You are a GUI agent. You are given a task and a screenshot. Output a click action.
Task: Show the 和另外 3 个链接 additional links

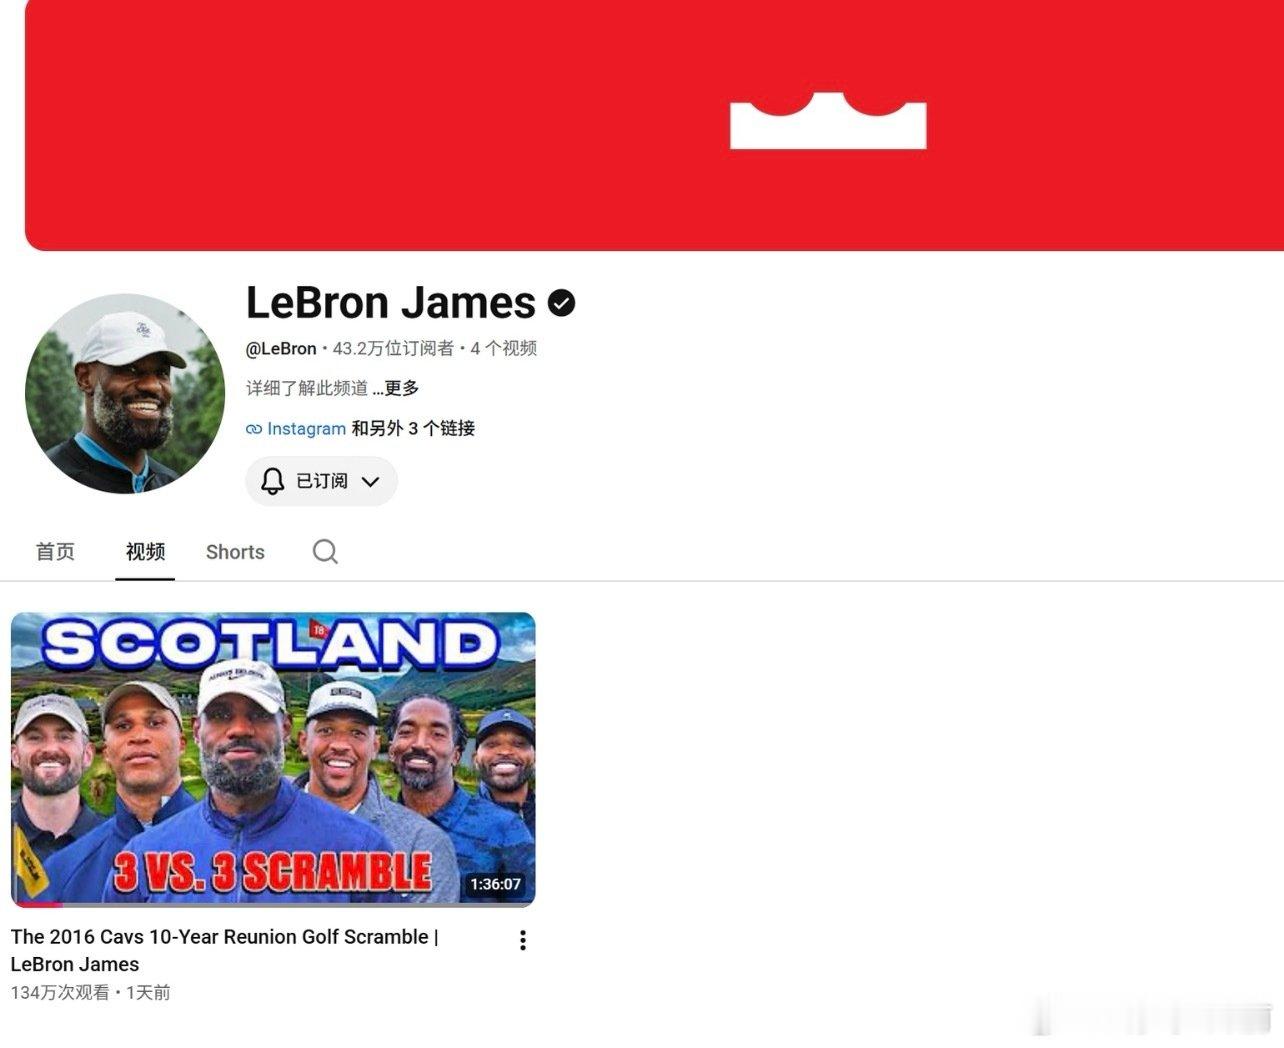[413, 428]
